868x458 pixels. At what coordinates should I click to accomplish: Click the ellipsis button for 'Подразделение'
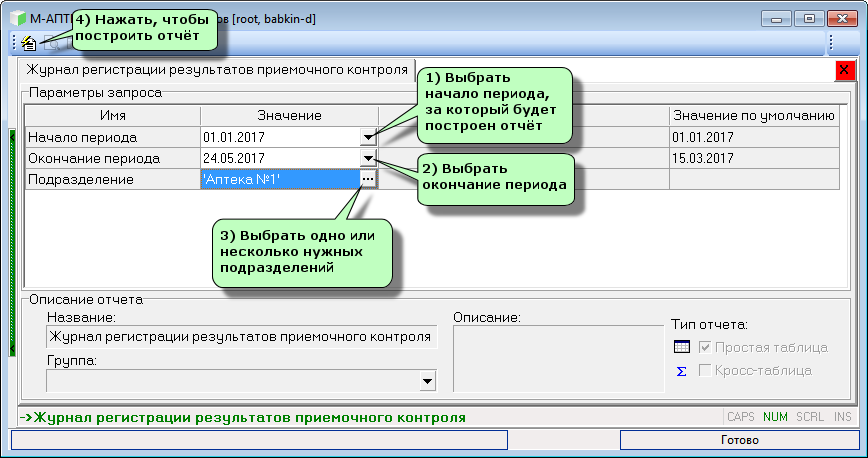pos(368,179)
